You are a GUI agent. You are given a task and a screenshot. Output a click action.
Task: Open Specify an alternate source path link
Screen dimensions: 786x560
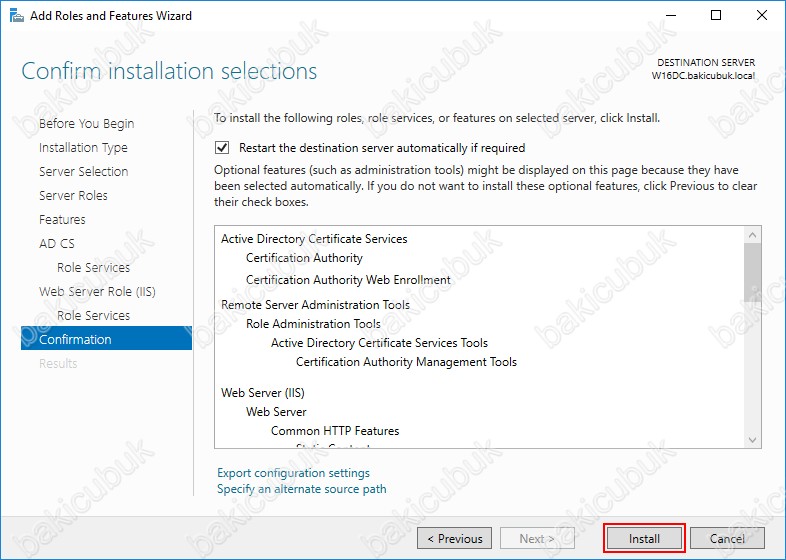302,489
